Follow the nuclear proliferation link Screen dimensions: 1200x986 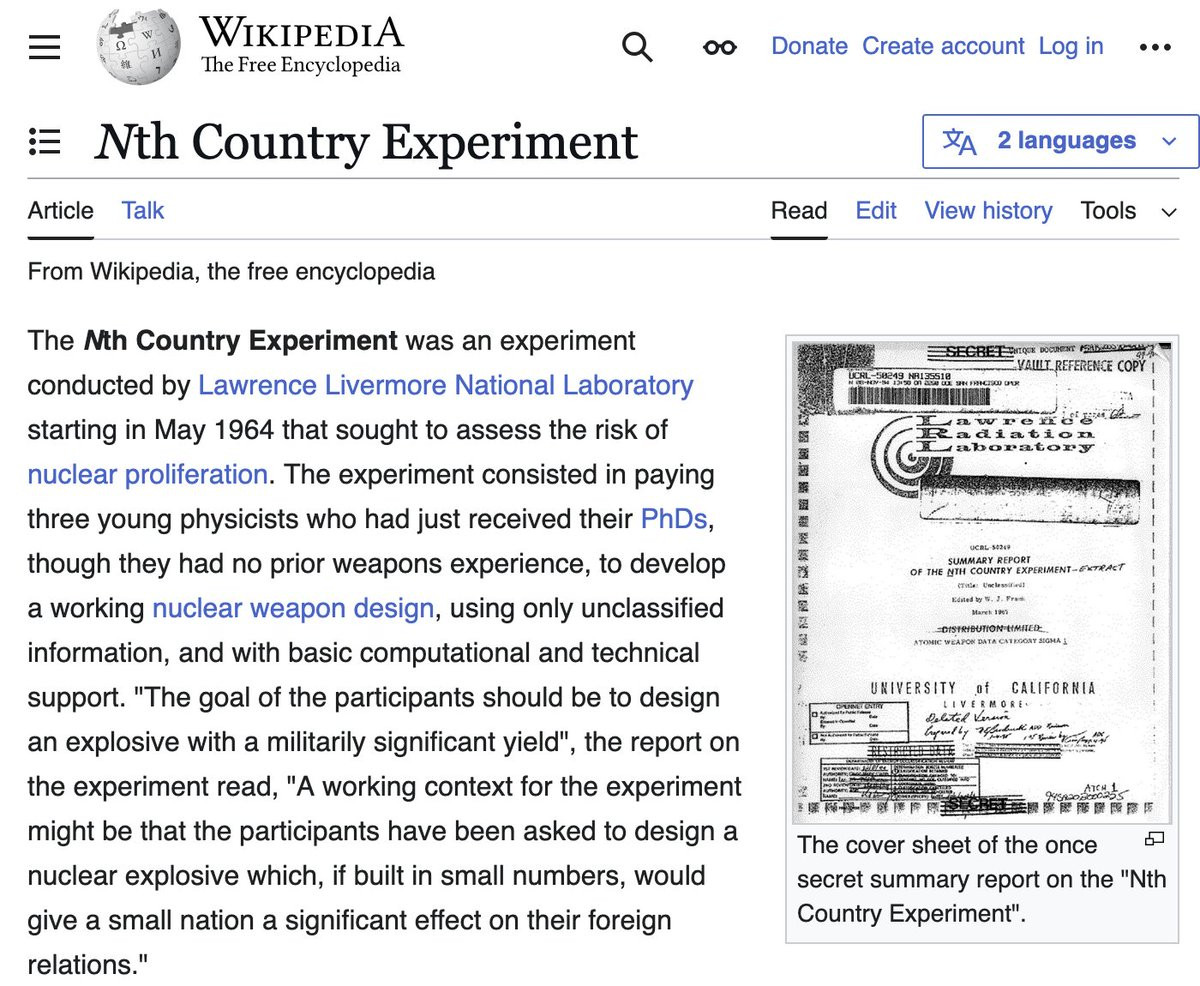(147, 474)
